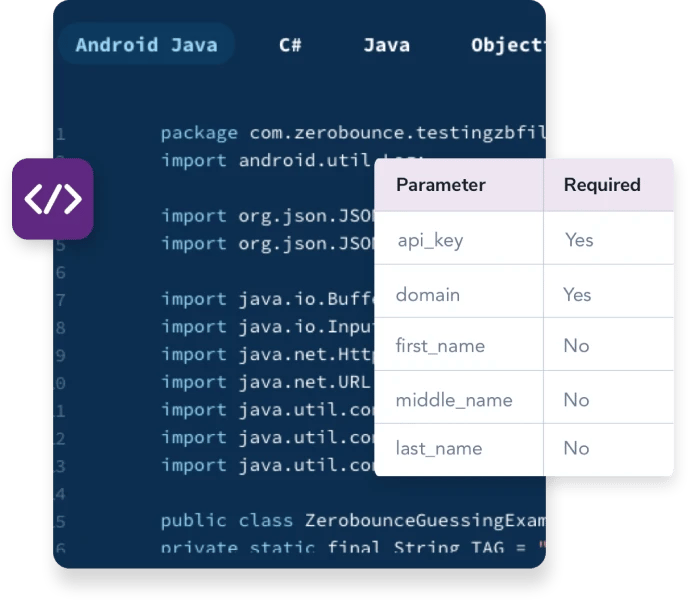Click the public class ZerobounceGuessingExam line
The height and width of the screenshot is (601, 689).
tap(353, 521)
